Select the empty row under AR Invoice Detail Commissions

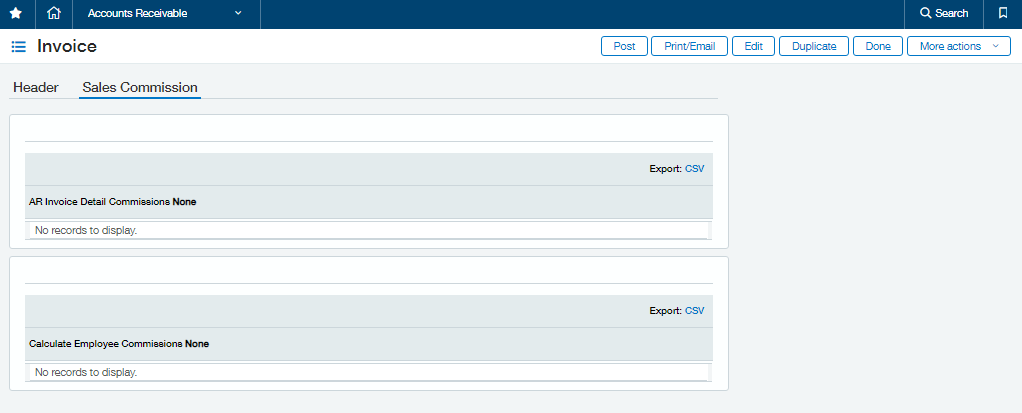tap(369, 230)
